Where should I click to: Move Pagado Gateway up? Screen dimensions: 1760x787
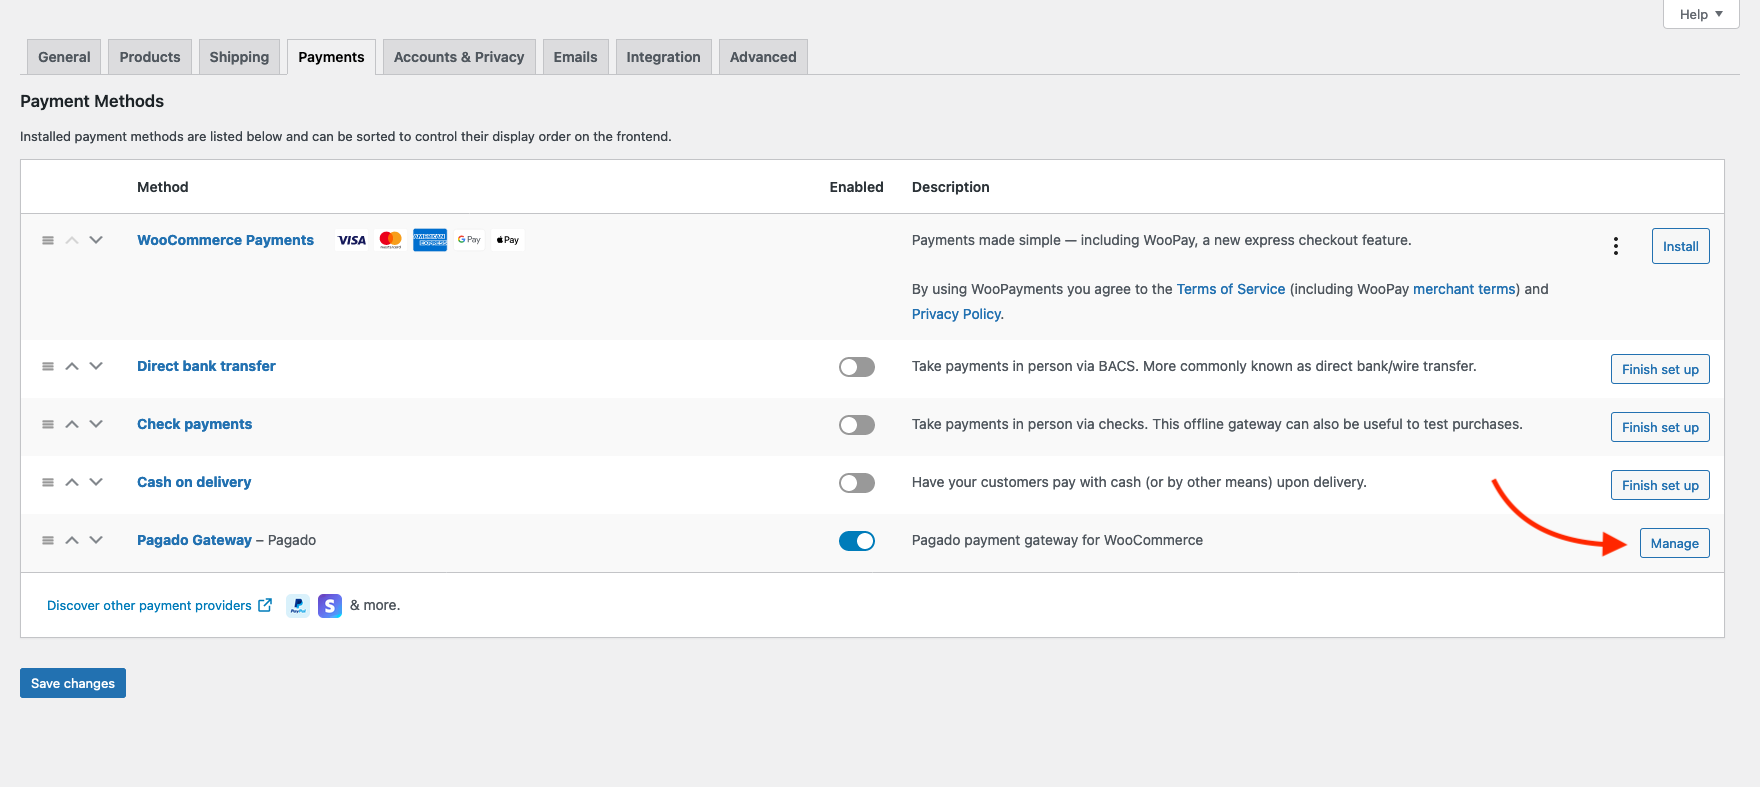tap(72, 540)
